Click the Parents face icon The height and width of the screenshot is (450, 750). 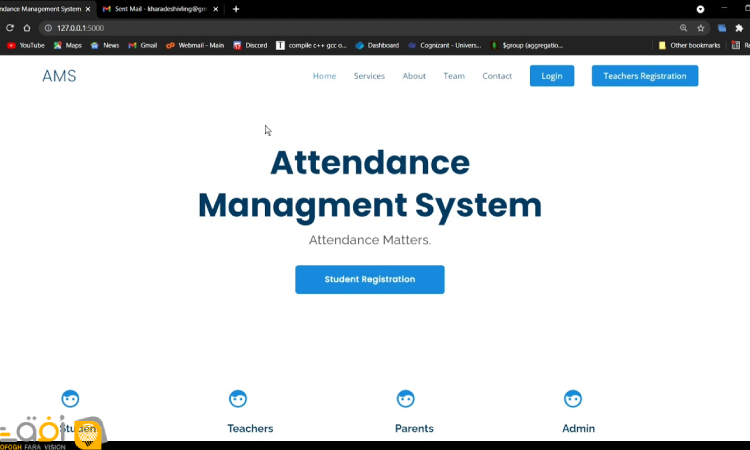point(405,399)
